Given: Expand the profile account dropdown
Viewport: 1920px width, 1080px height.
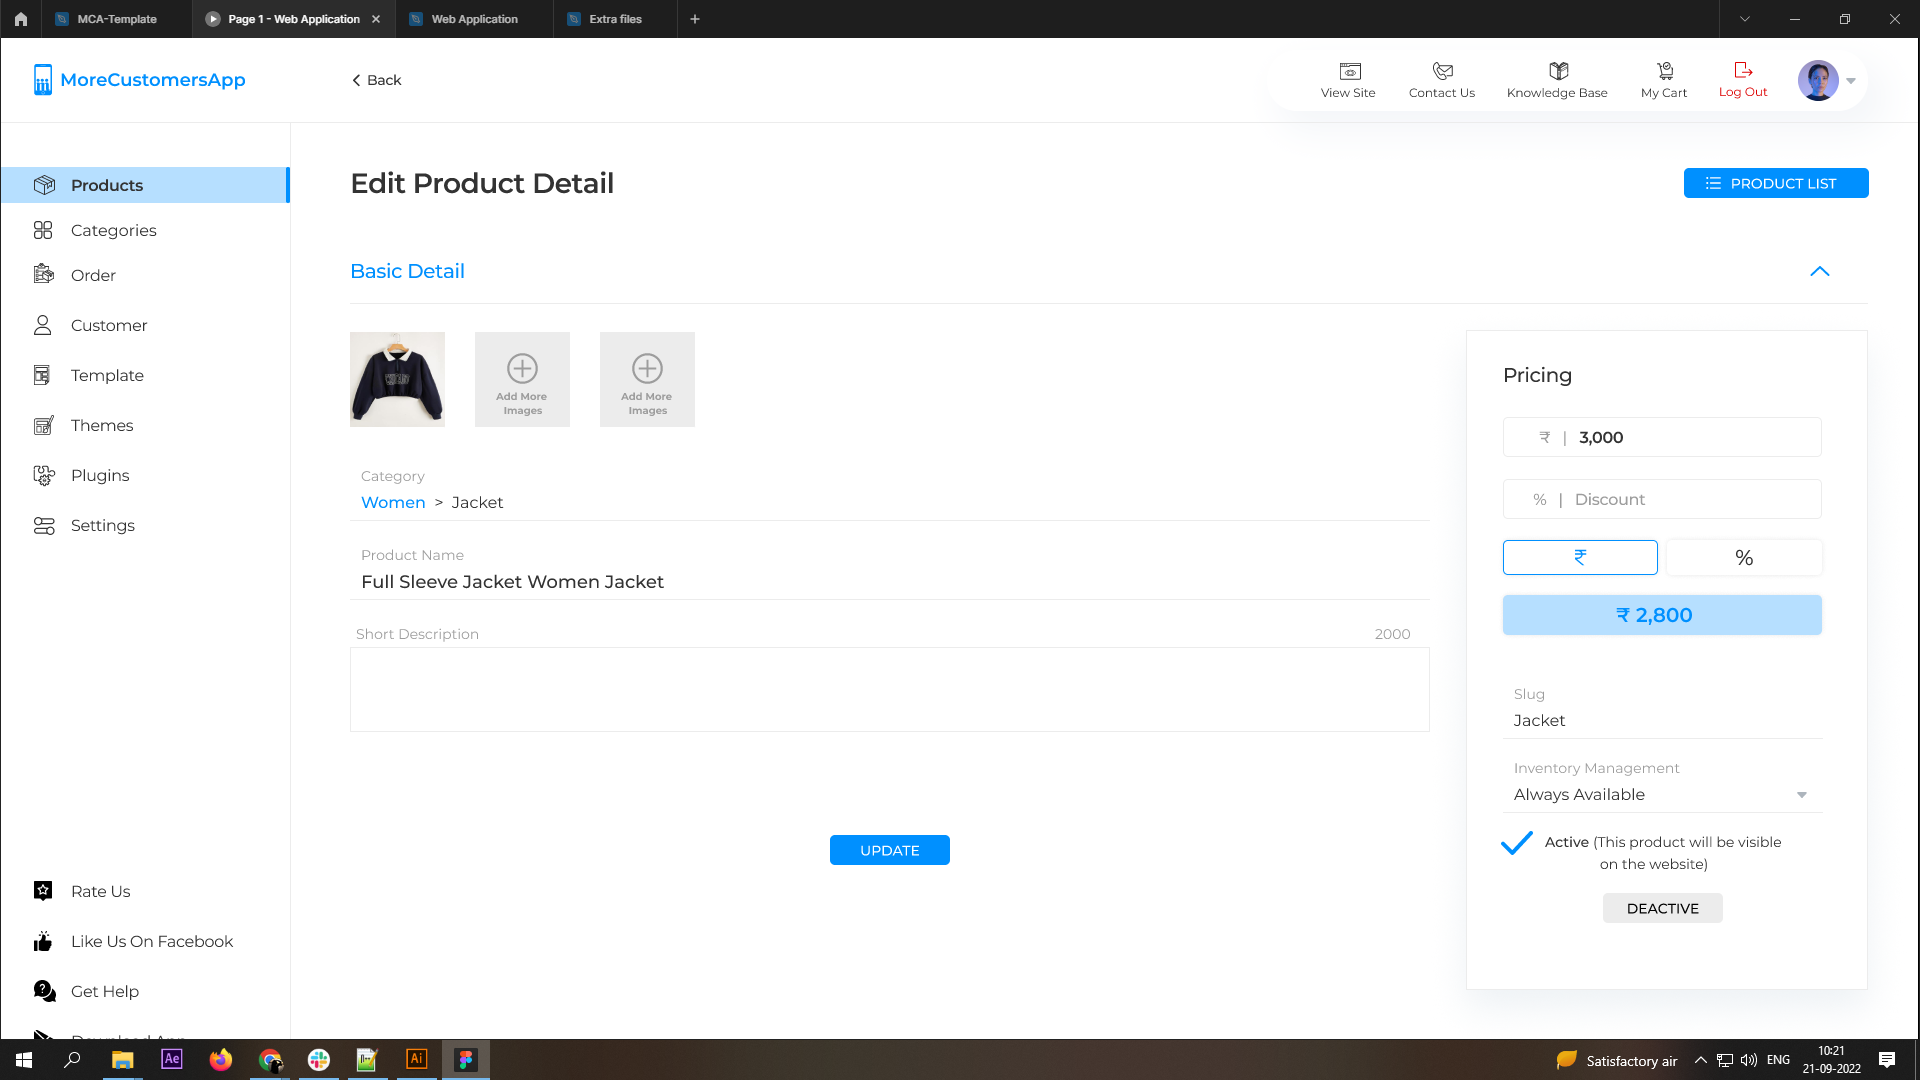Looking at the screenshot, I should (1850, 80).
